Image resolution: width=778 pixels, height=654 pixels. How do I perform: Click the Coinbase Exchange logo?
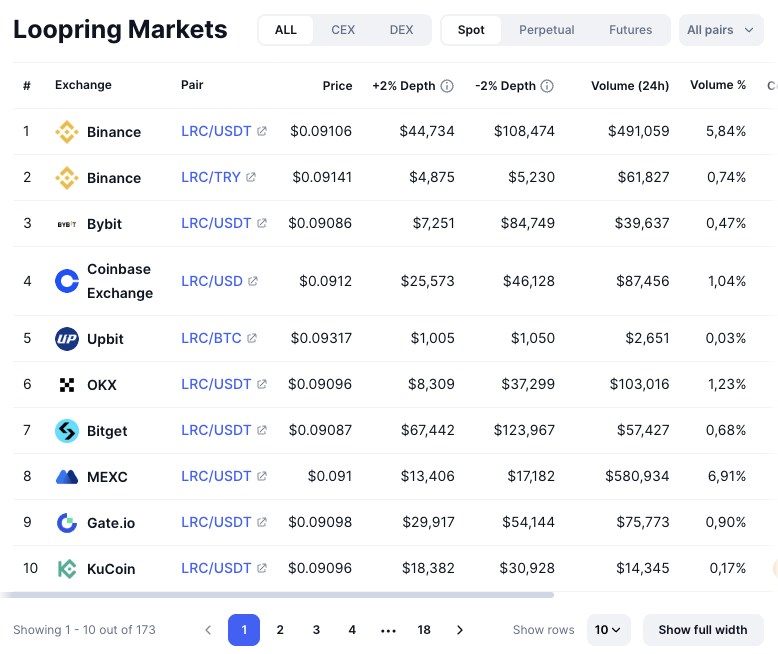[x=66, y=281]
